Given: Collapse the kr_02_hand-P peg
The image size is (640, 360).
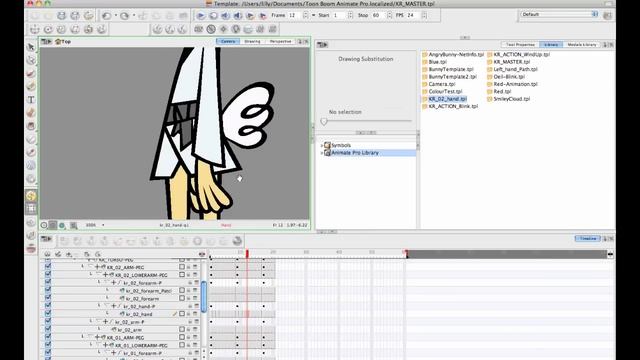Looking at the screenshot, I should click(x=107, y=306).
